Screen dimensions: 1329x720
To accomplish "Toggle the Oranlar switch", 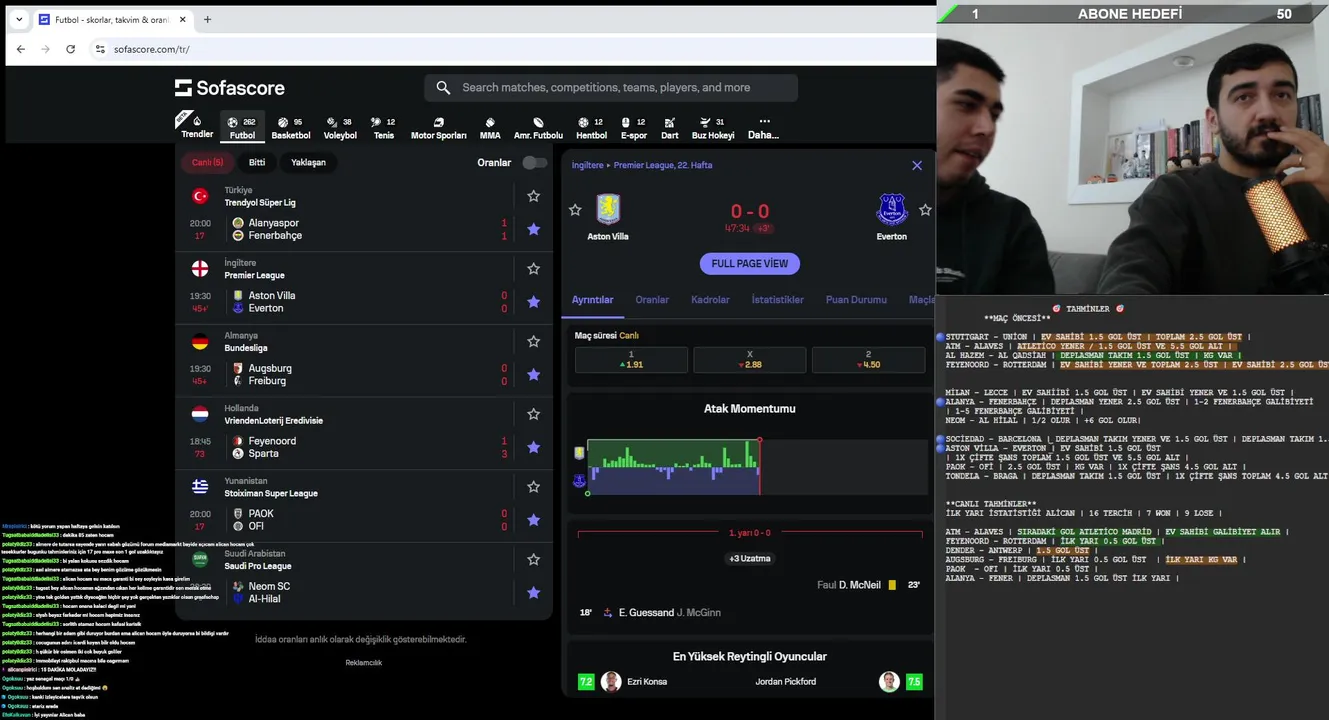I will coord(535,163).
